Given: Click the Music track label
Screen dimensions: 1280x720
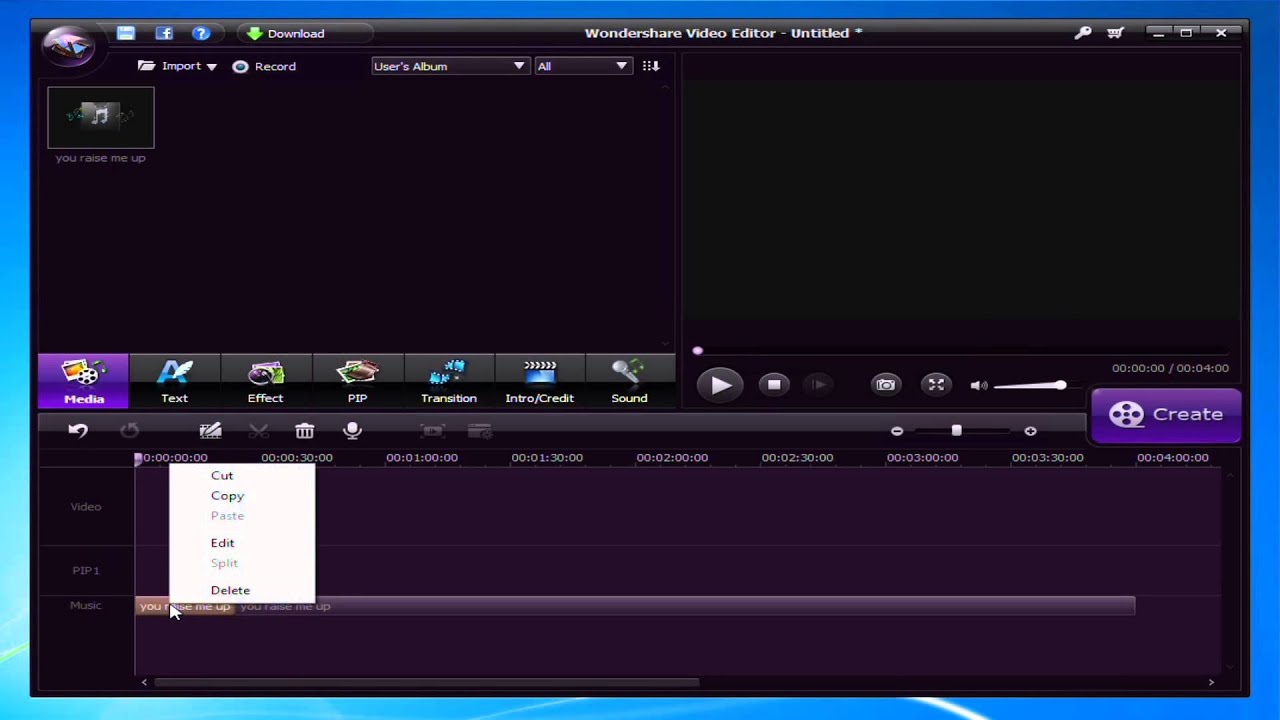Looking at the screenshot, I should coord(86,605).
